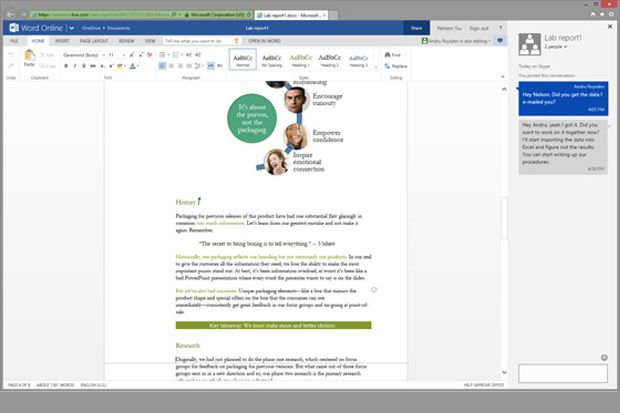
Task: Toggle Strikethrough formatting
Action: click(93, 66)
